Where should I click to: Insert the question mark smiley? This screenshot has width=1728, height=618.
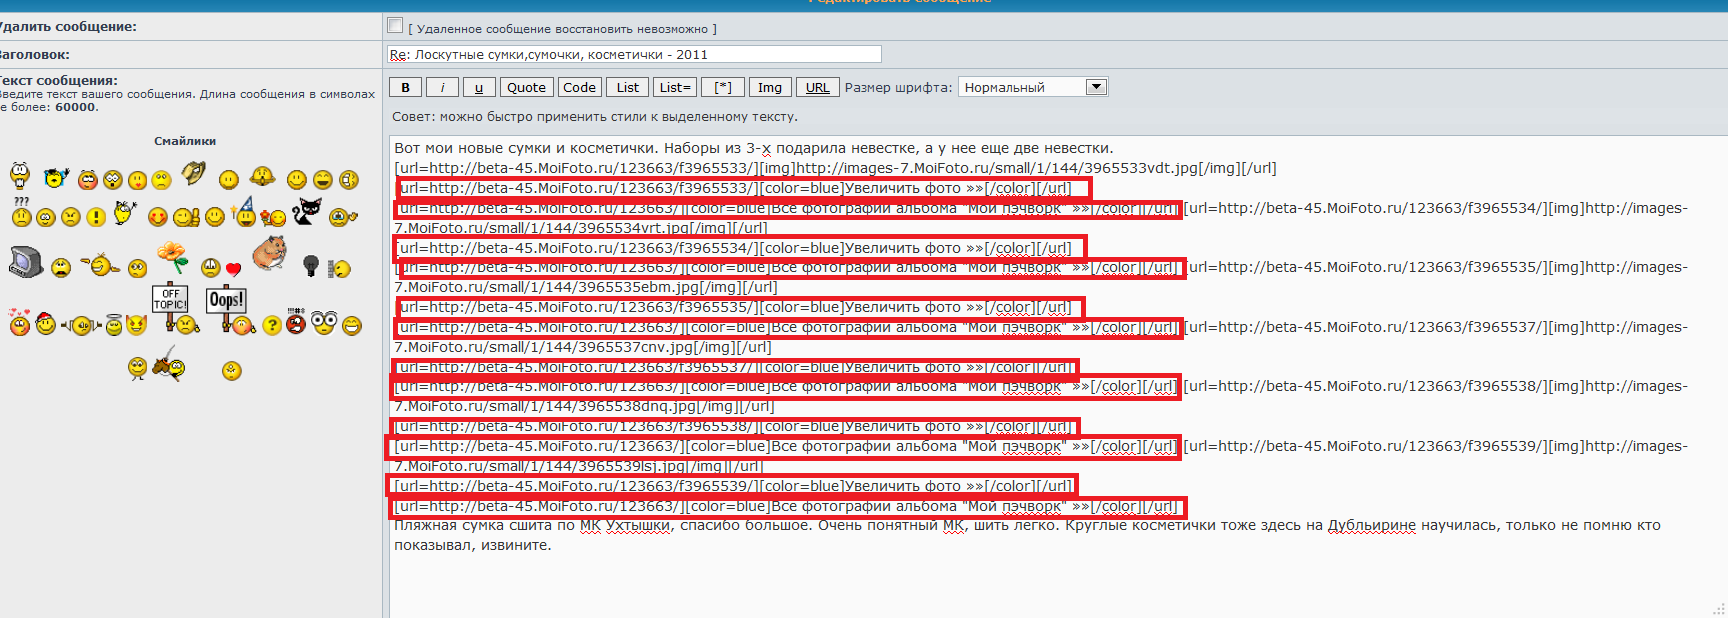click(271, 325)
